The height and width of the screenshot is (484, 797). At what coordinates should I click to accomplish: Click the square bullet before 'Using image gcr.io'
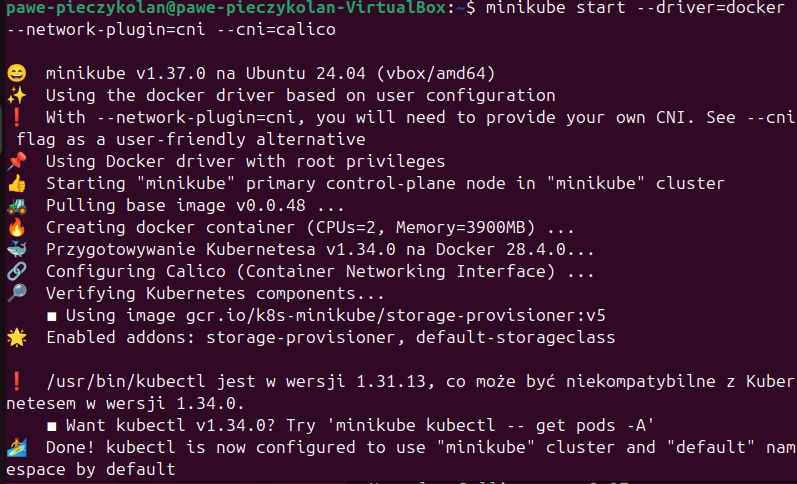[51, 317]
